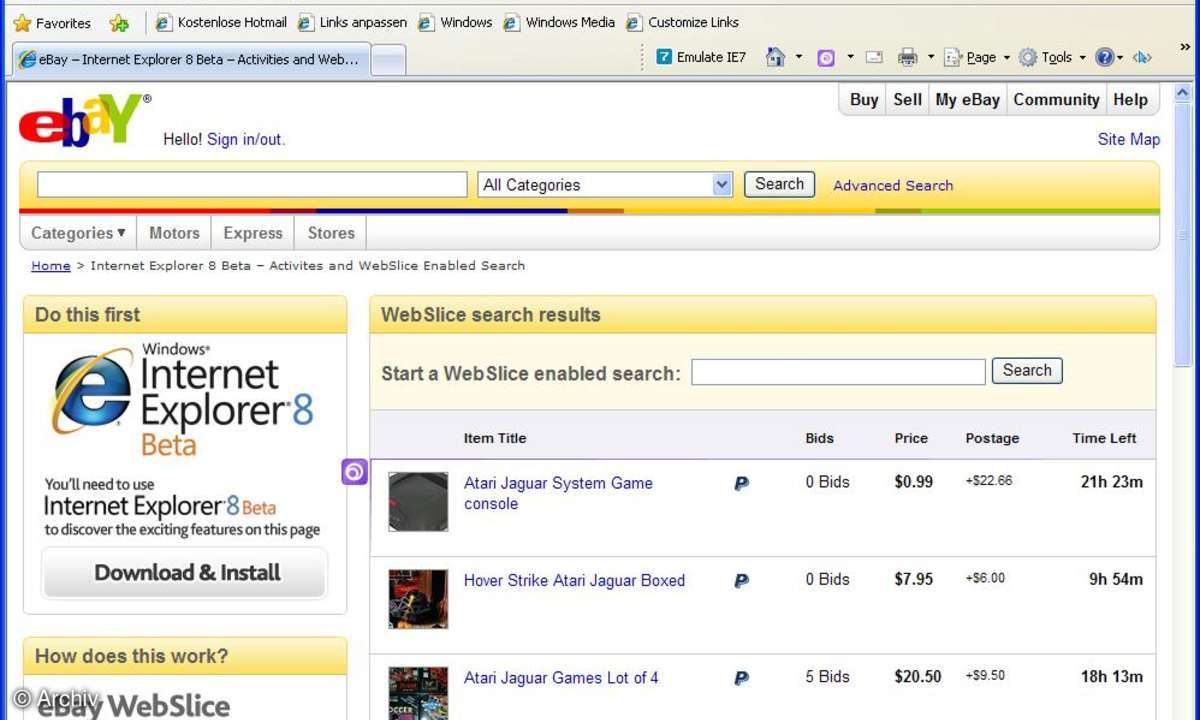Image resolution: width=1200 pixels, height=720 pixels.
Task: Open the Windows Media favorite link
Action: tap(559, 22)
